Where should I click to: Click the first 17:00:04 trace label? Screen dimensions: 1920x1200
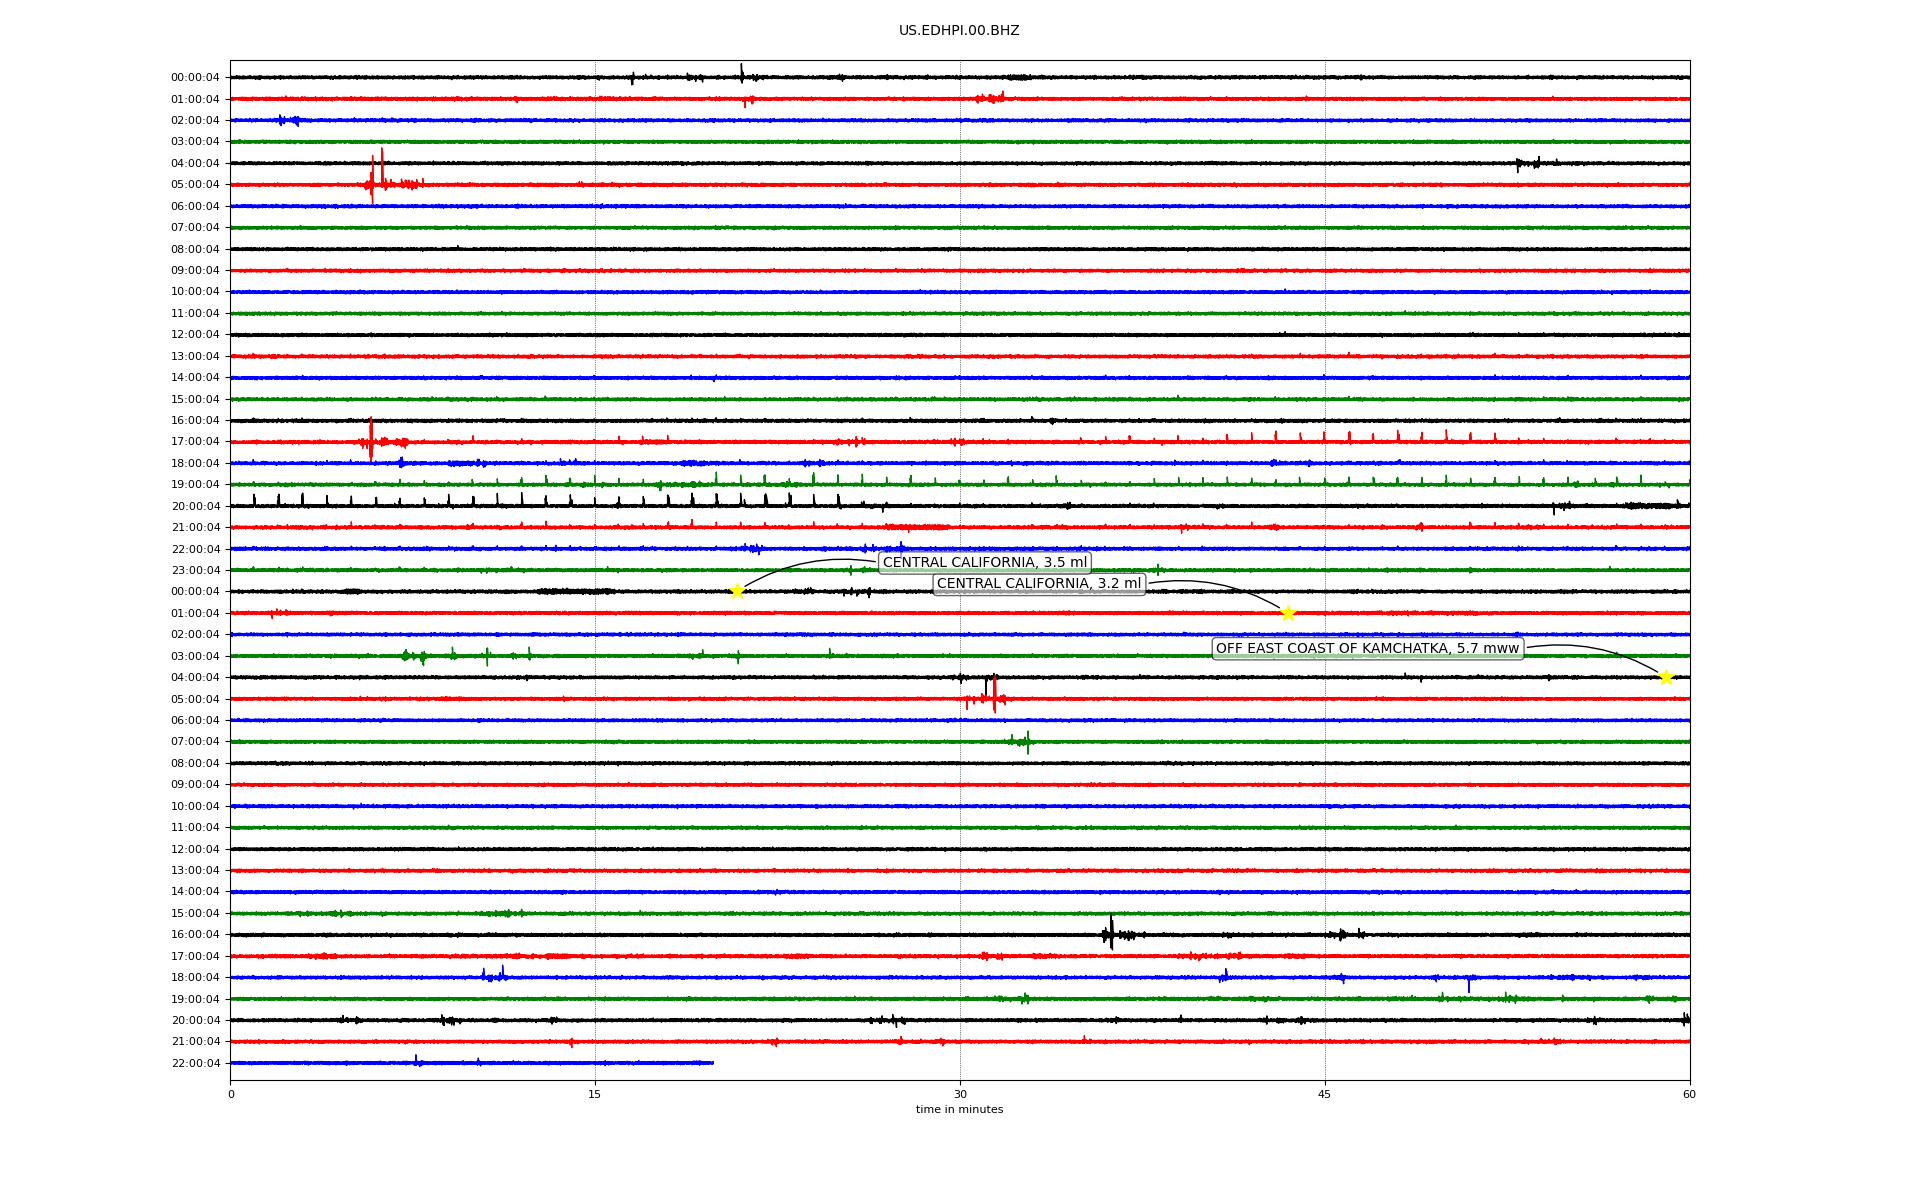[195, 442]
